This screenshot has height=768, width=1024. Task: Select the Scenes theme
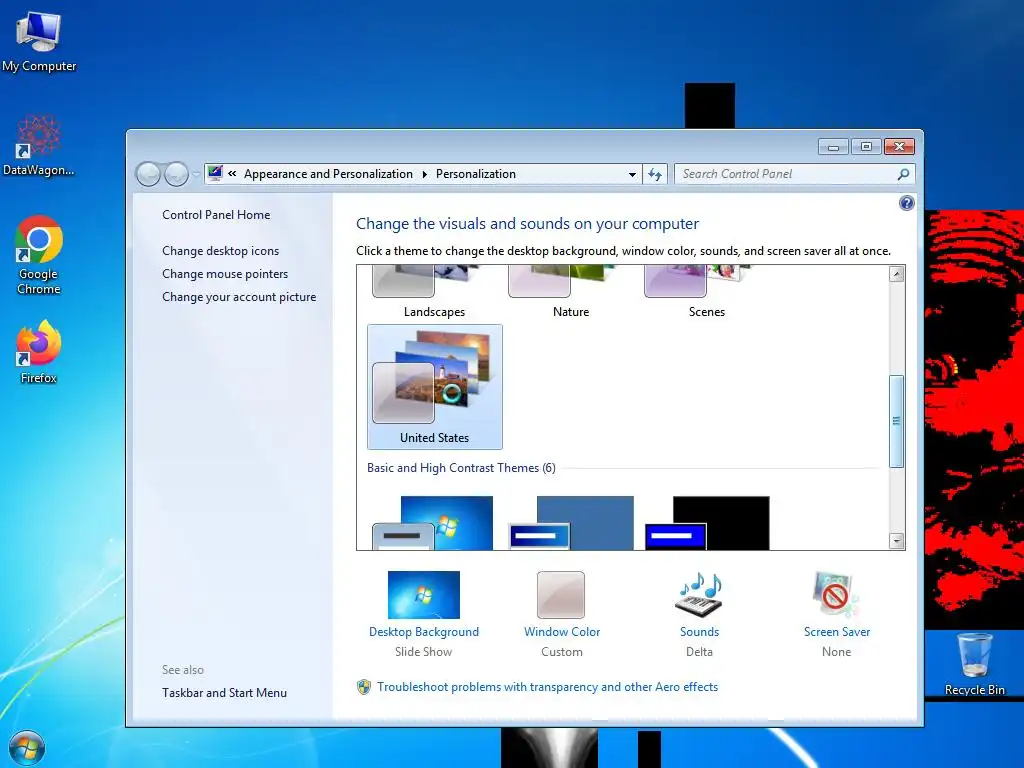(x=707, y=292)
